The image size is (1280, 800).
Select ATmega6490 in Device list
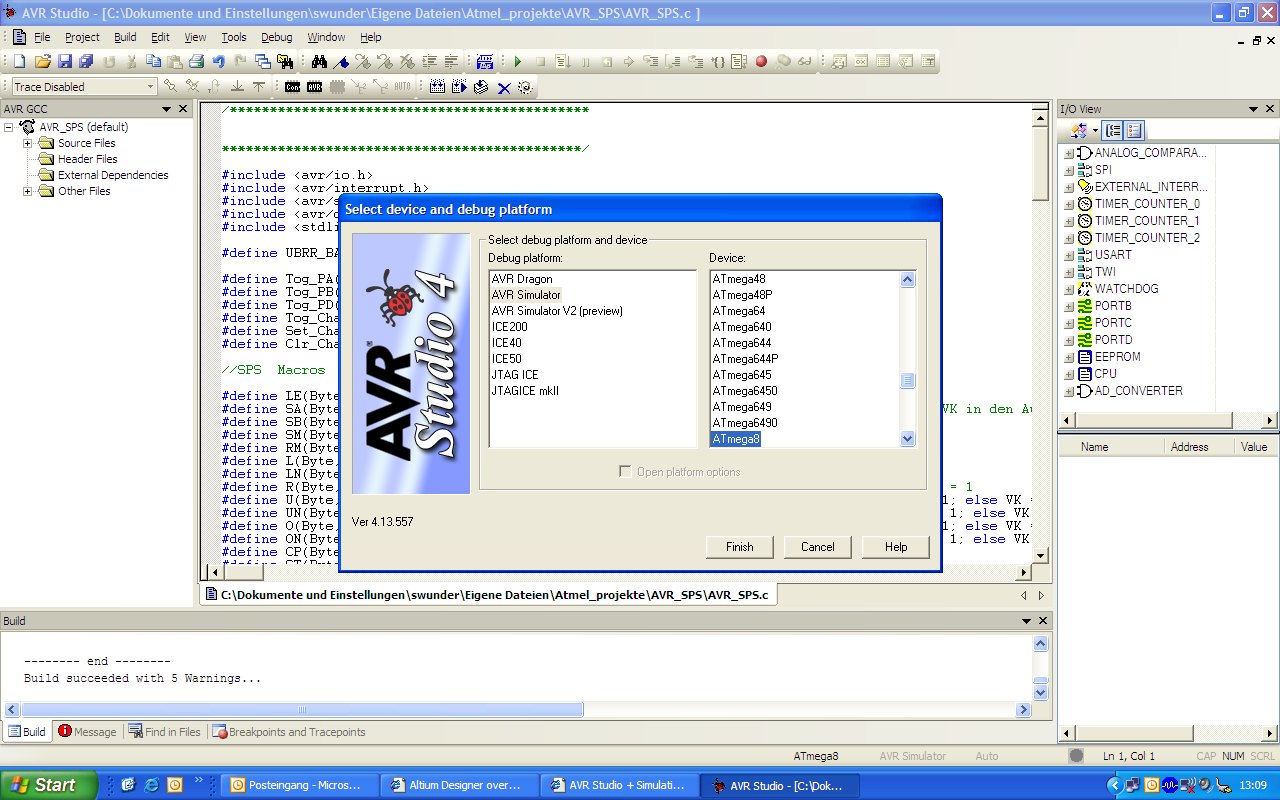pyautogui.click(x=745, y=423)
